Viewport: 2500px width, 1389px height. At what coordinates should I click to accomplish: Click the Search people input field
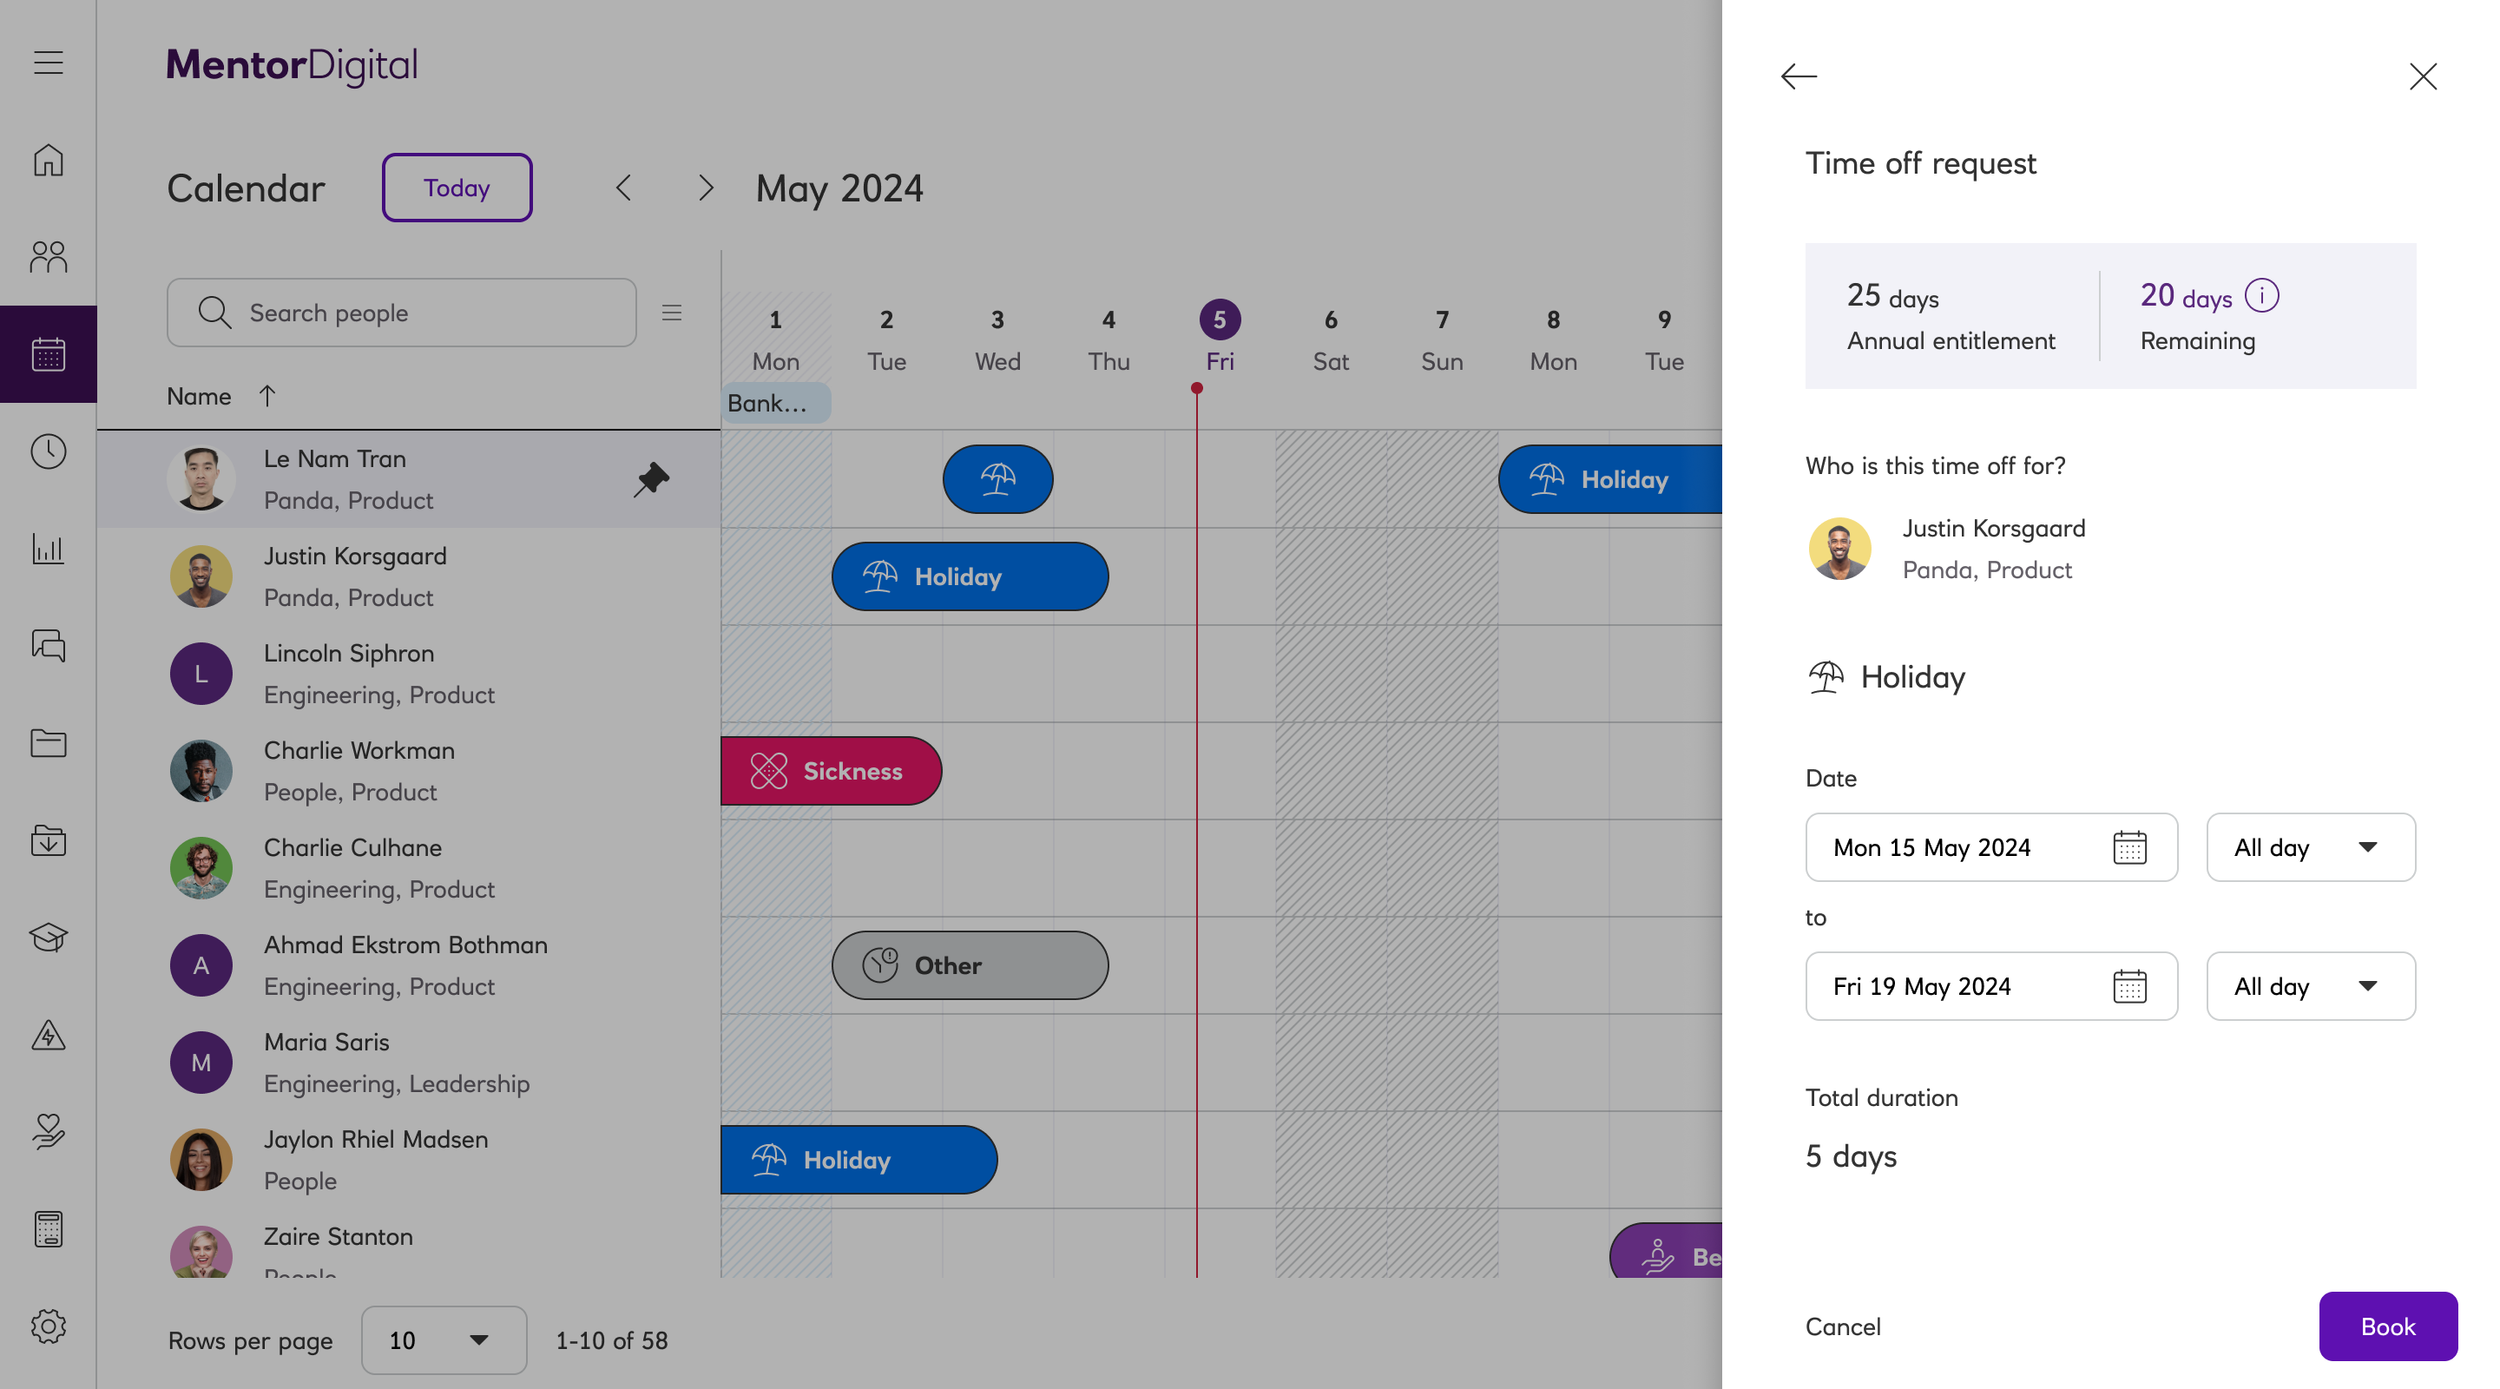(402, 313)
